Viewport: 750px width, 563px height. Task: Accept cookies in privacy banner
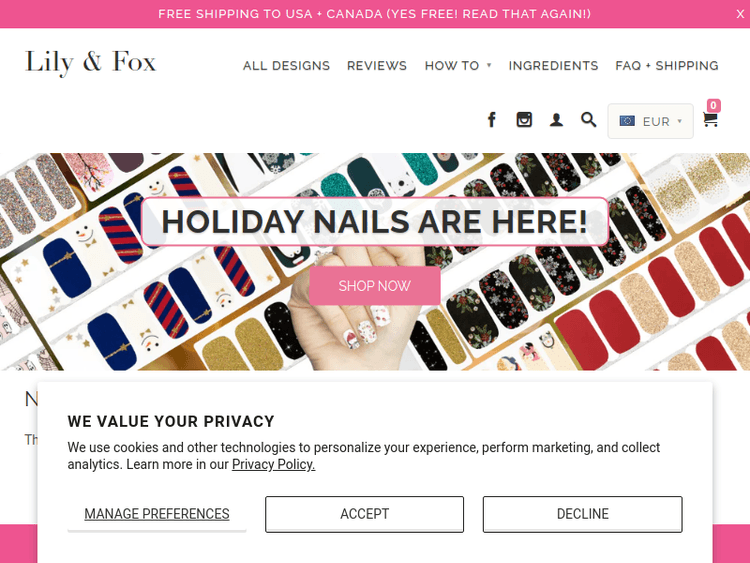(364, 514)
